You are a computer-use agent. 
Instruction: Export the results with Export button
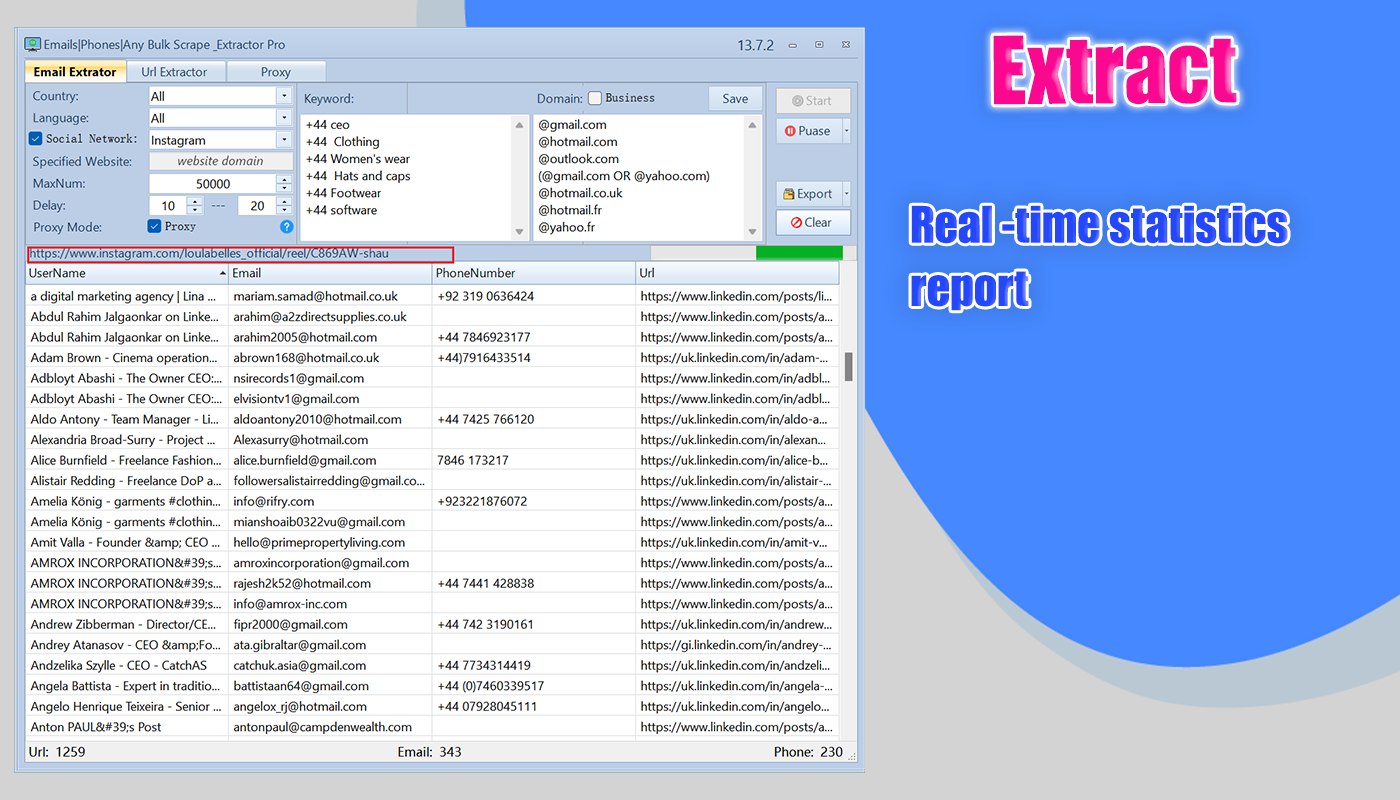tap(809, 194)
